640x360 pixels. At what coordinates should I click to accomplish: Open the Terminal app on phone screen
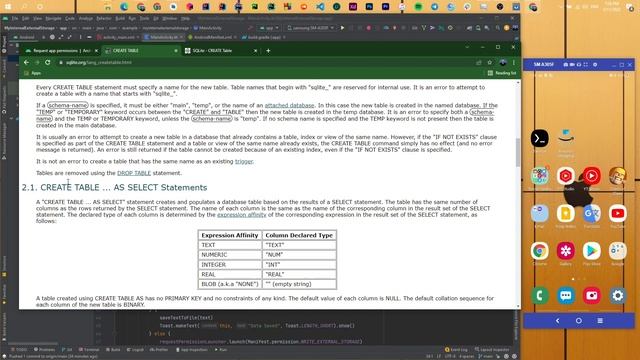540,138
